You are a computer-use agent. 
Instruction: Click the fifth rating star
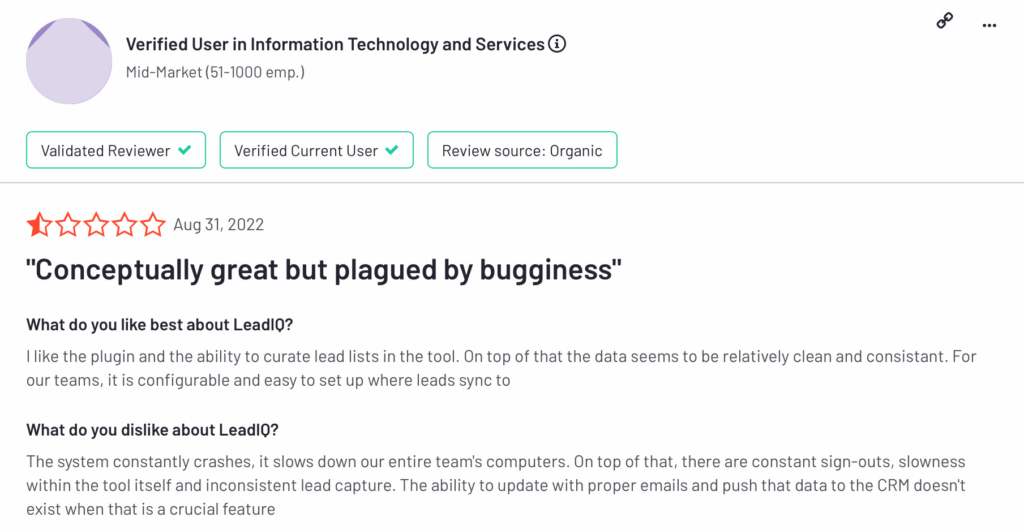[153, 224]
